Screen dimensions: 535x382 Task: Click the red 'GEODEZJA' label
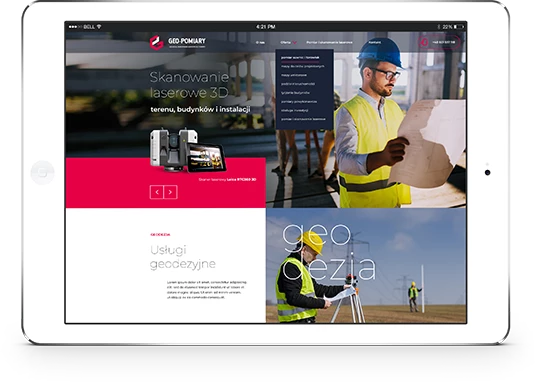point(160,235)
